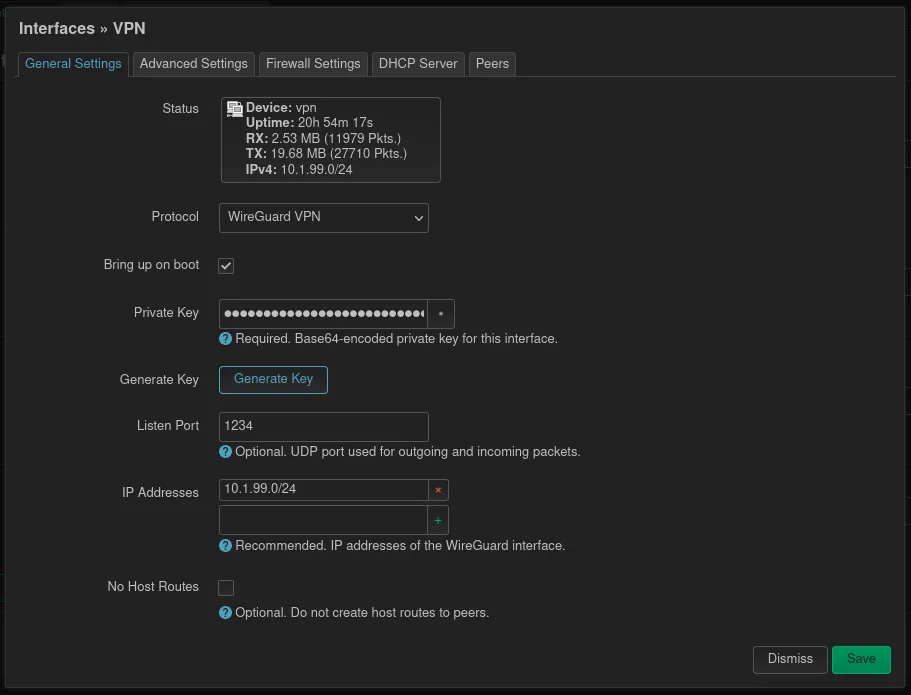Image resolution: width=911 pixels, height=695 pixels.
Task: Click the help icon for No Host Routes
Action: 225,612
